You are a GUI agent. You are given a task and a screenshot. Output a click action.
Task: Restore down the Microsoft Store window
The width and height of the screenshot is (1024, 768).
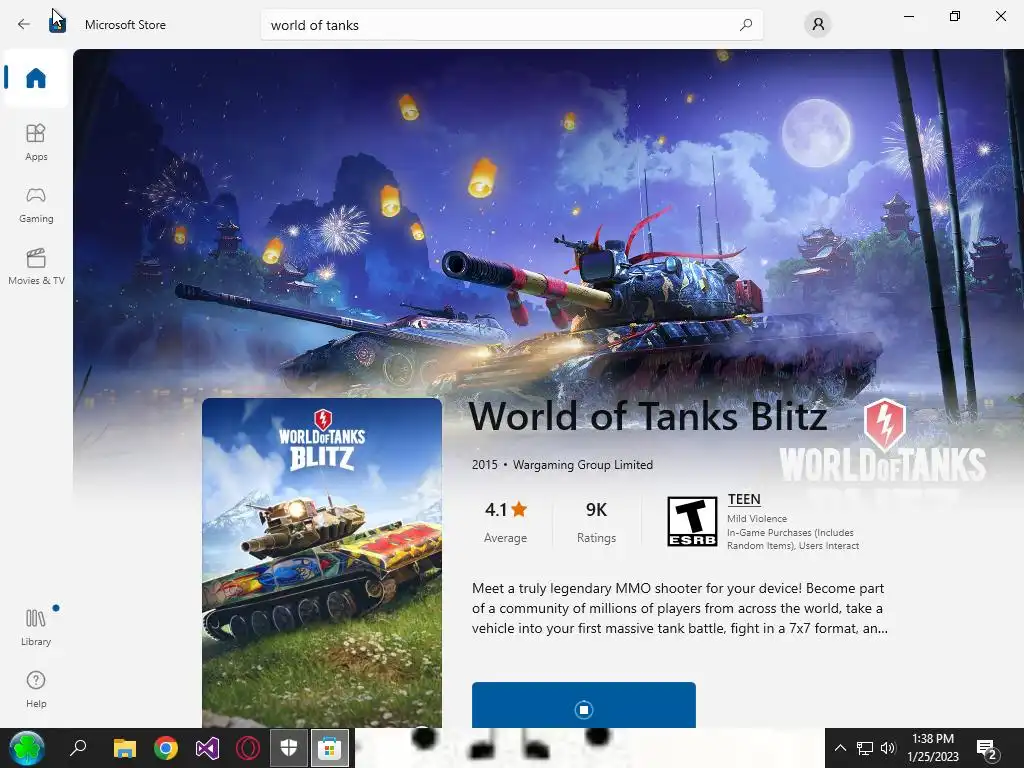[955, 16]
